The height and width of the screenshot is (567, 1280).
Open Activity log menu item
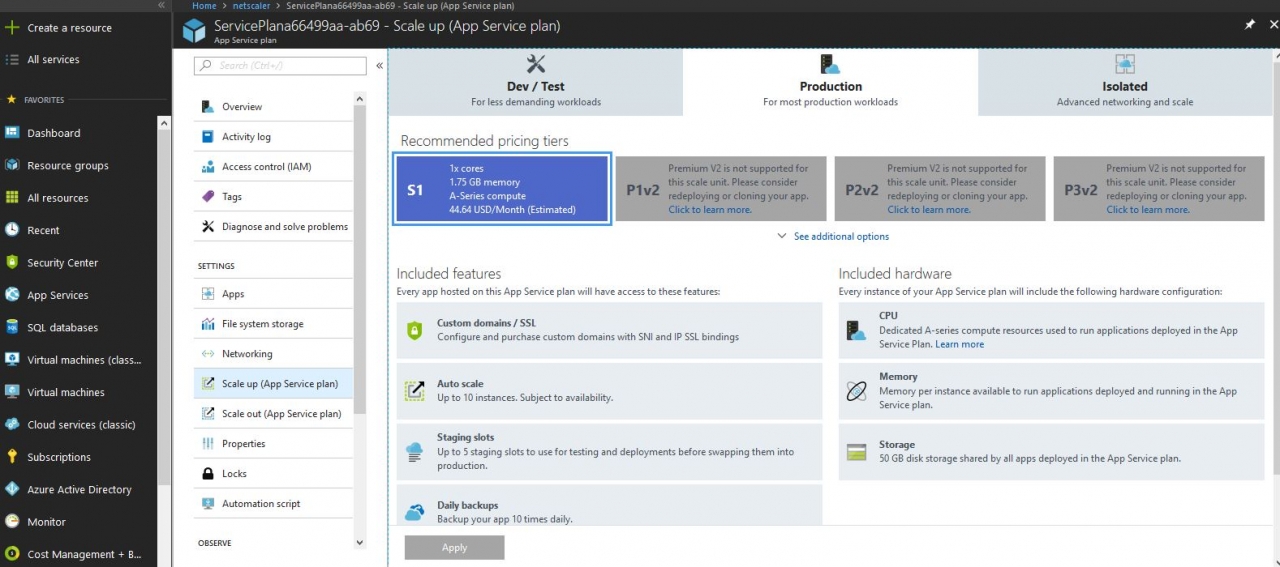pos(273,137)
